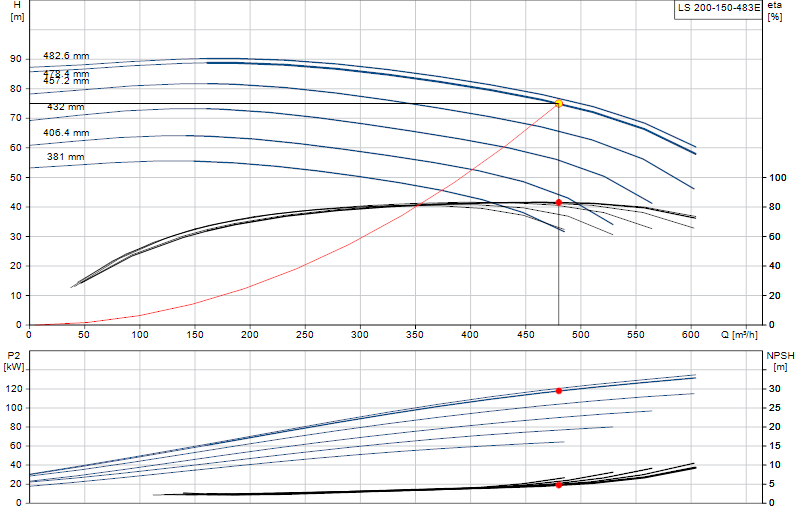
Task: Click the Q [m³/h] axis label
Action: pos(739,335)
